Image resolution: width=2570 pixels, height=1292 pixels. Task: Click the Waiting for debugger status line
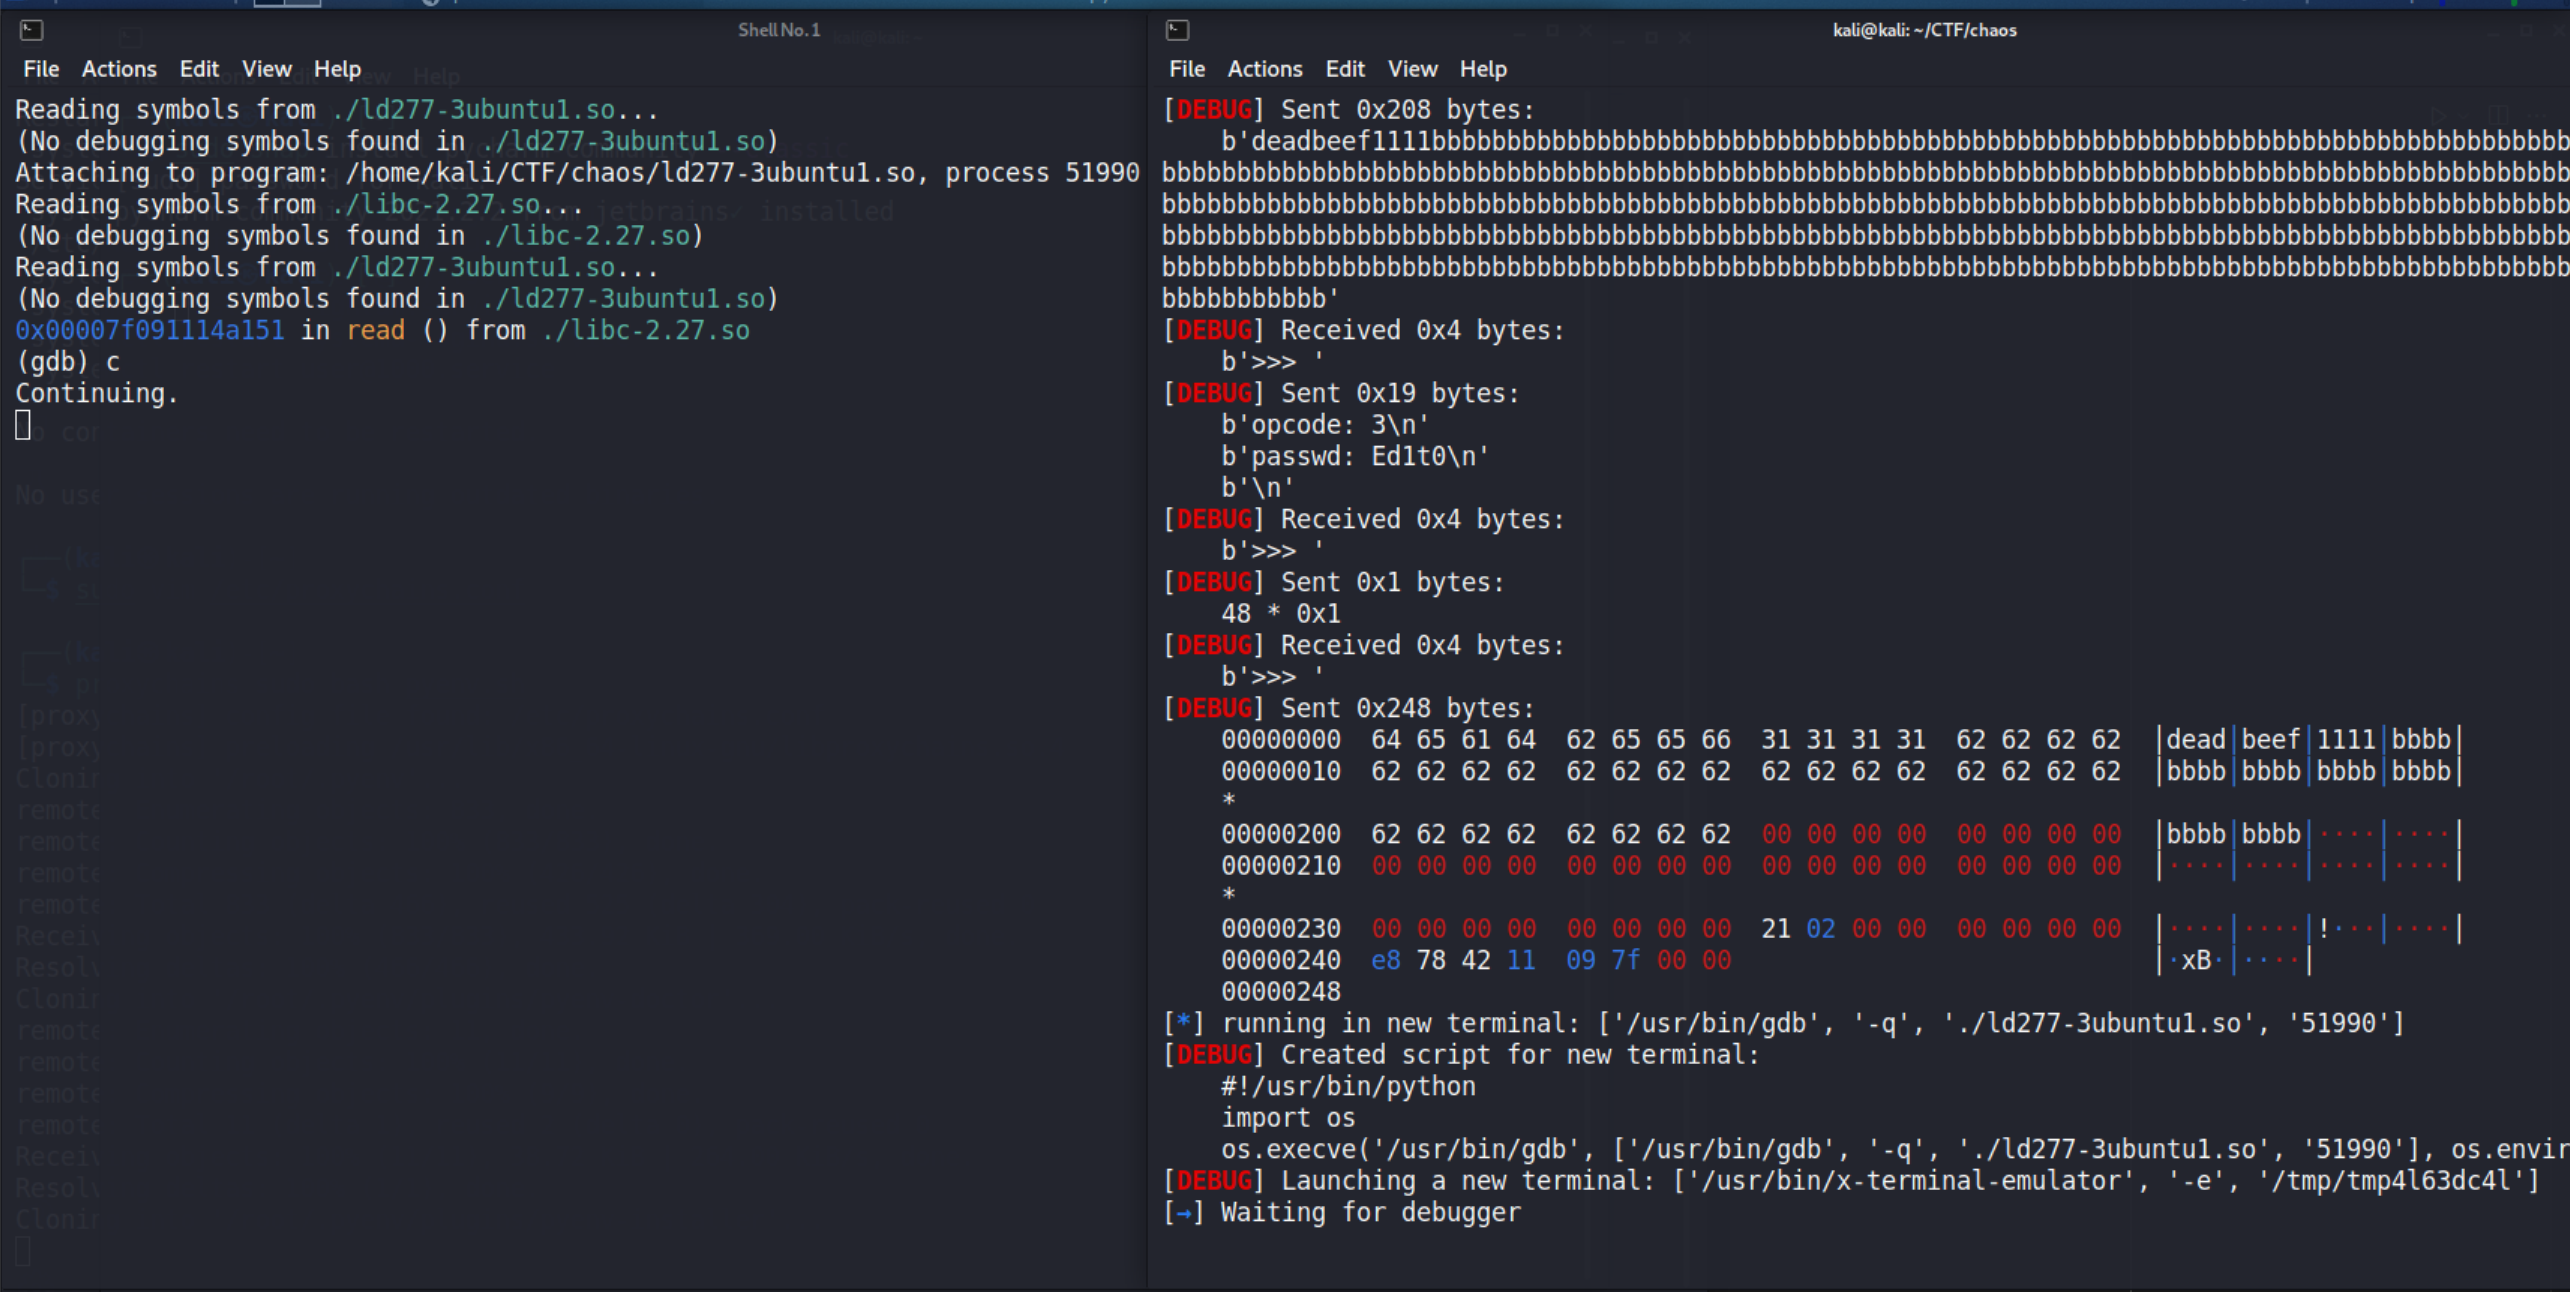[1369, 1213]
